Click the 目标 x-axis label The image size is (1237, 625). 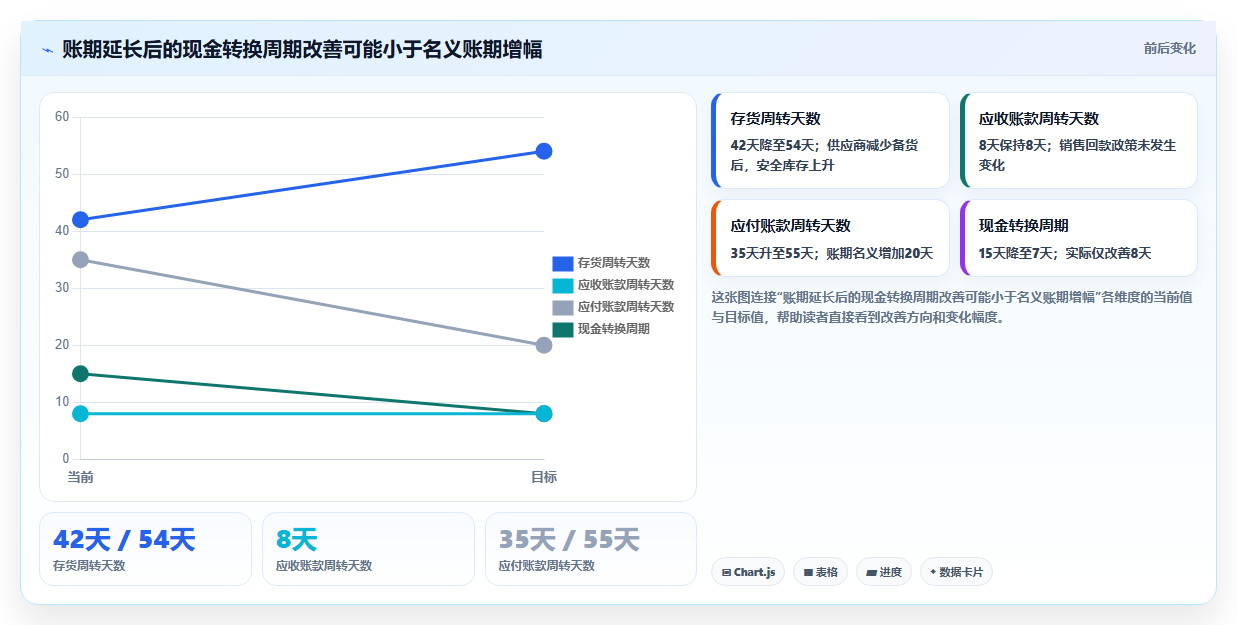544,477
